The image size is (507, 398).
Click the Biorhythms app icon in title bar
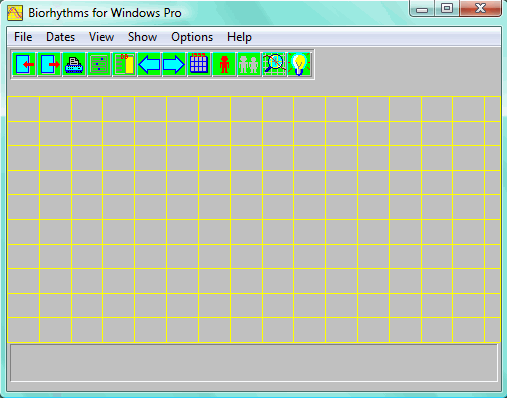coord(15,13)
